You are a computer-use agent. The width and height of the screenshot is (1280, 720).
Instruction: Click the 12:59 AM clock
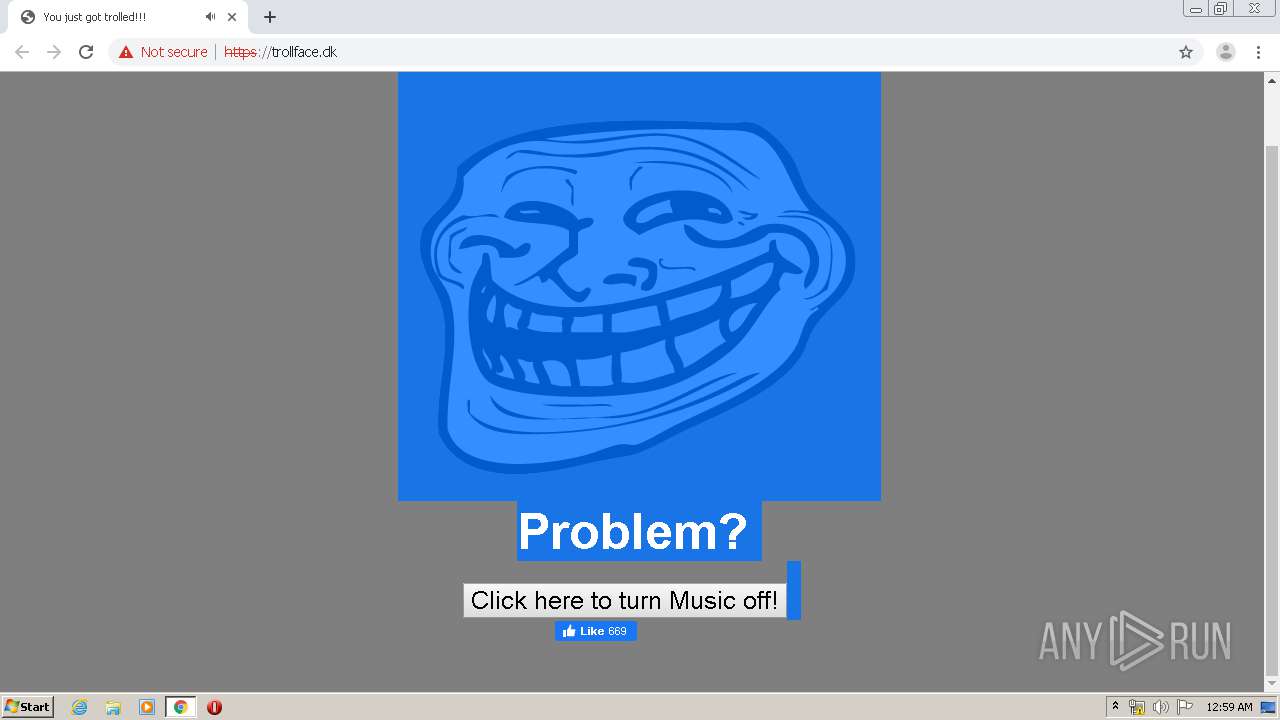click(1229, 707)
